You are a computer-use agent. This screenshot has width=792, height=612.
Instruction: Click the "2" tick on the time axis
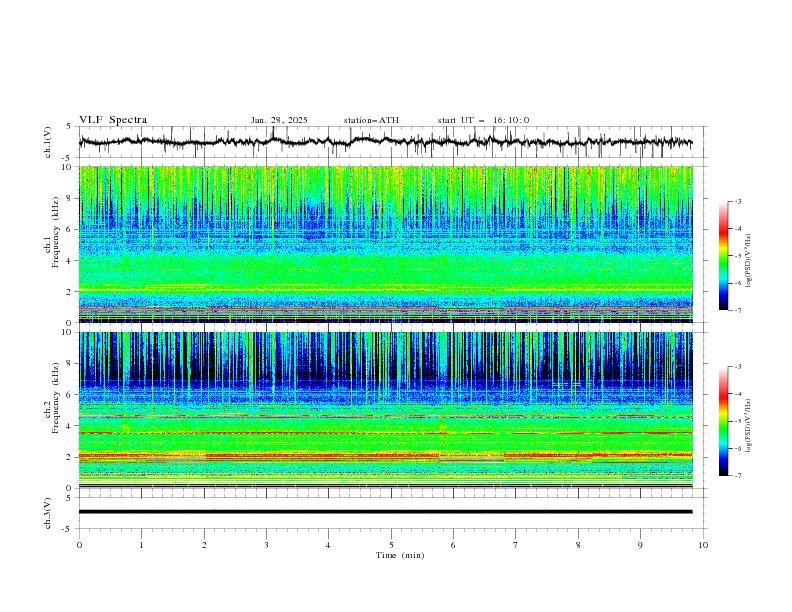pos(204,545)
